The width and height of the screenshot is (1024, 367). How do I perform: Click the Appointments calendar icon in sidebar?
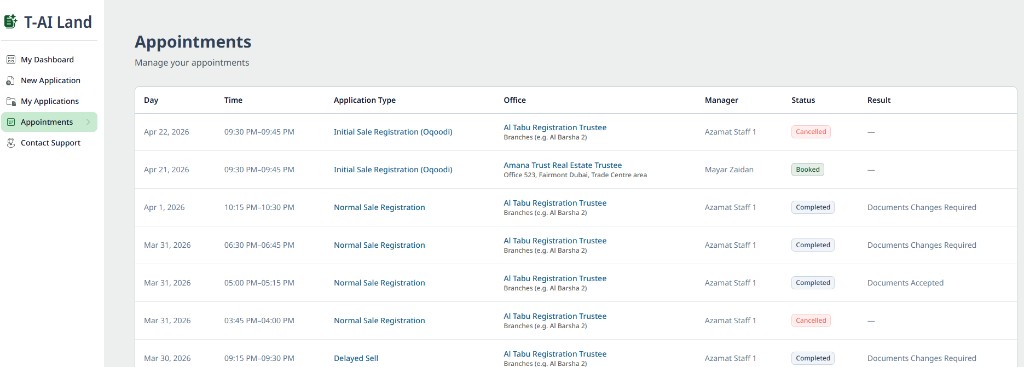[x=10, y=122]
